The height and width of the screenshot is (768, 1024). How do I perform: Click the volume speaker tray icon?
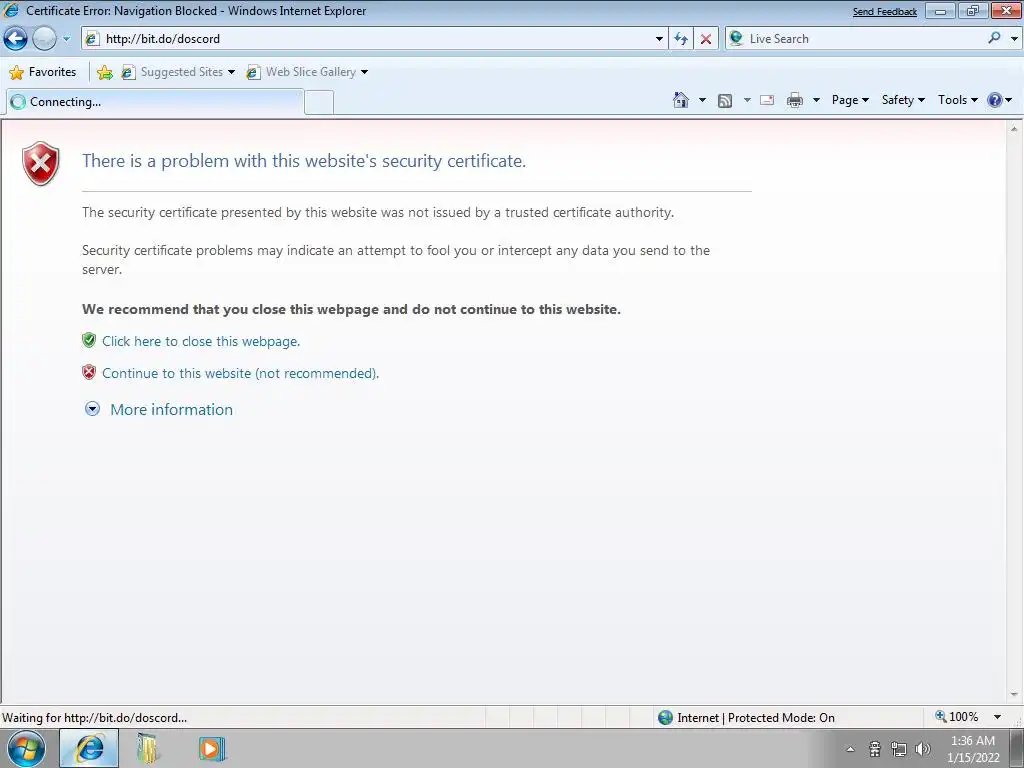tap(923, 749)
